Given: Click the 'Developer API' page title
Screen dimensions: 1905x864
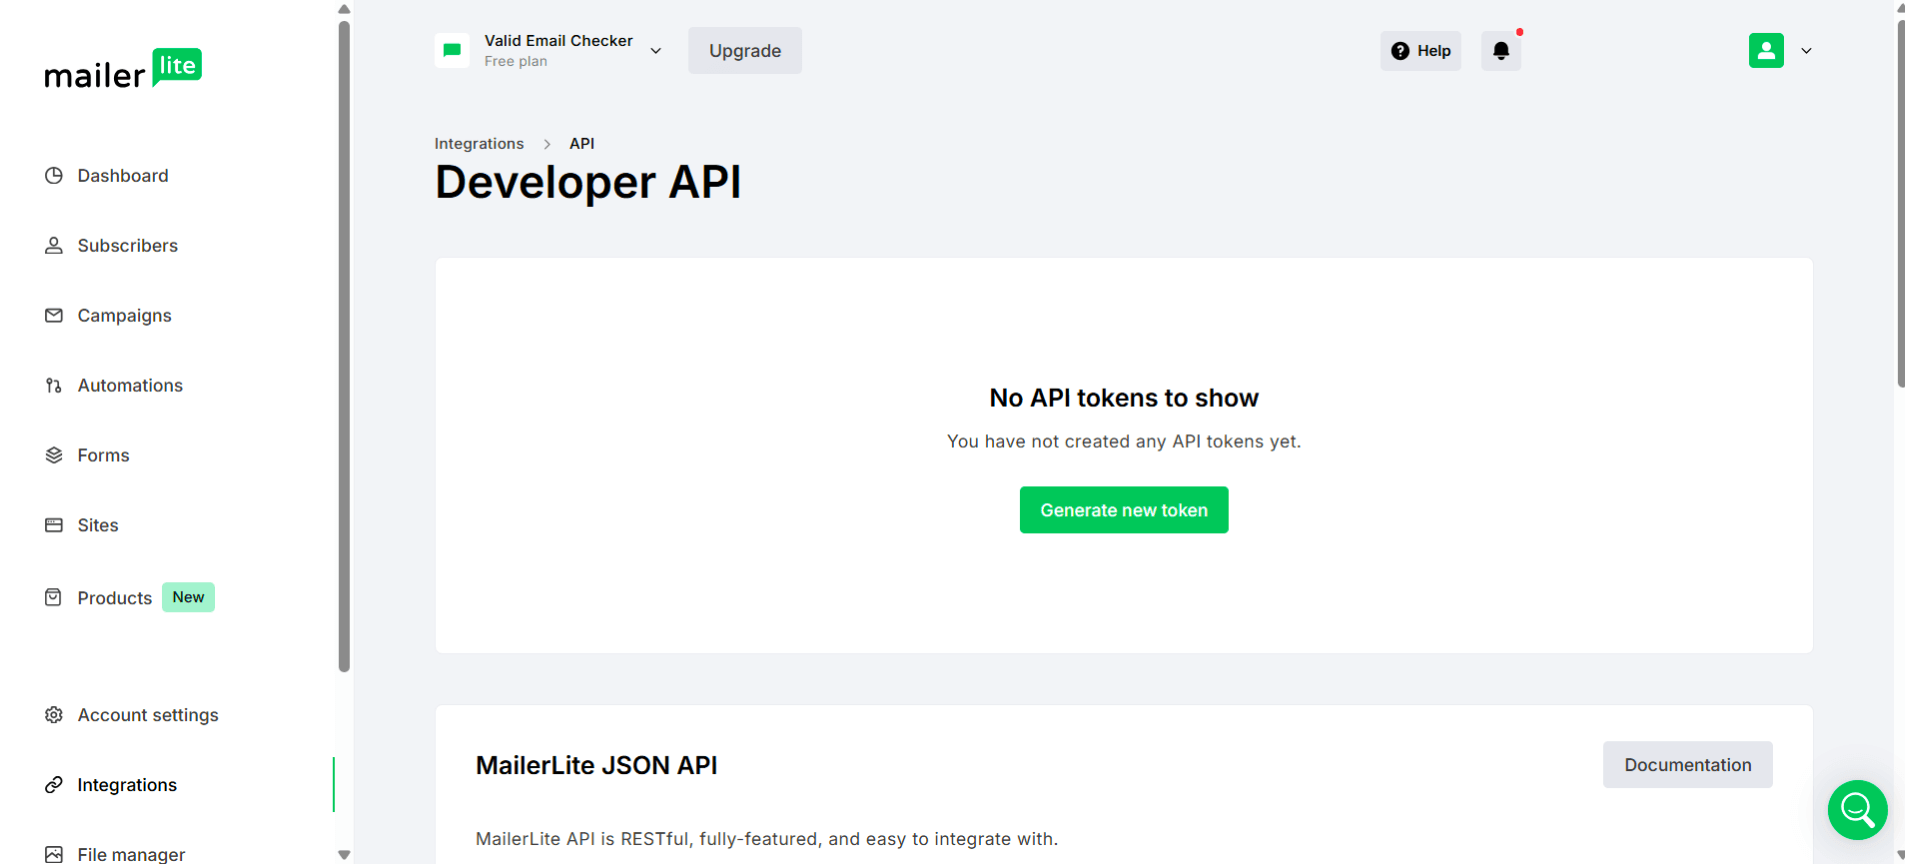Looking at the screenshot, I should pos(588,182).
